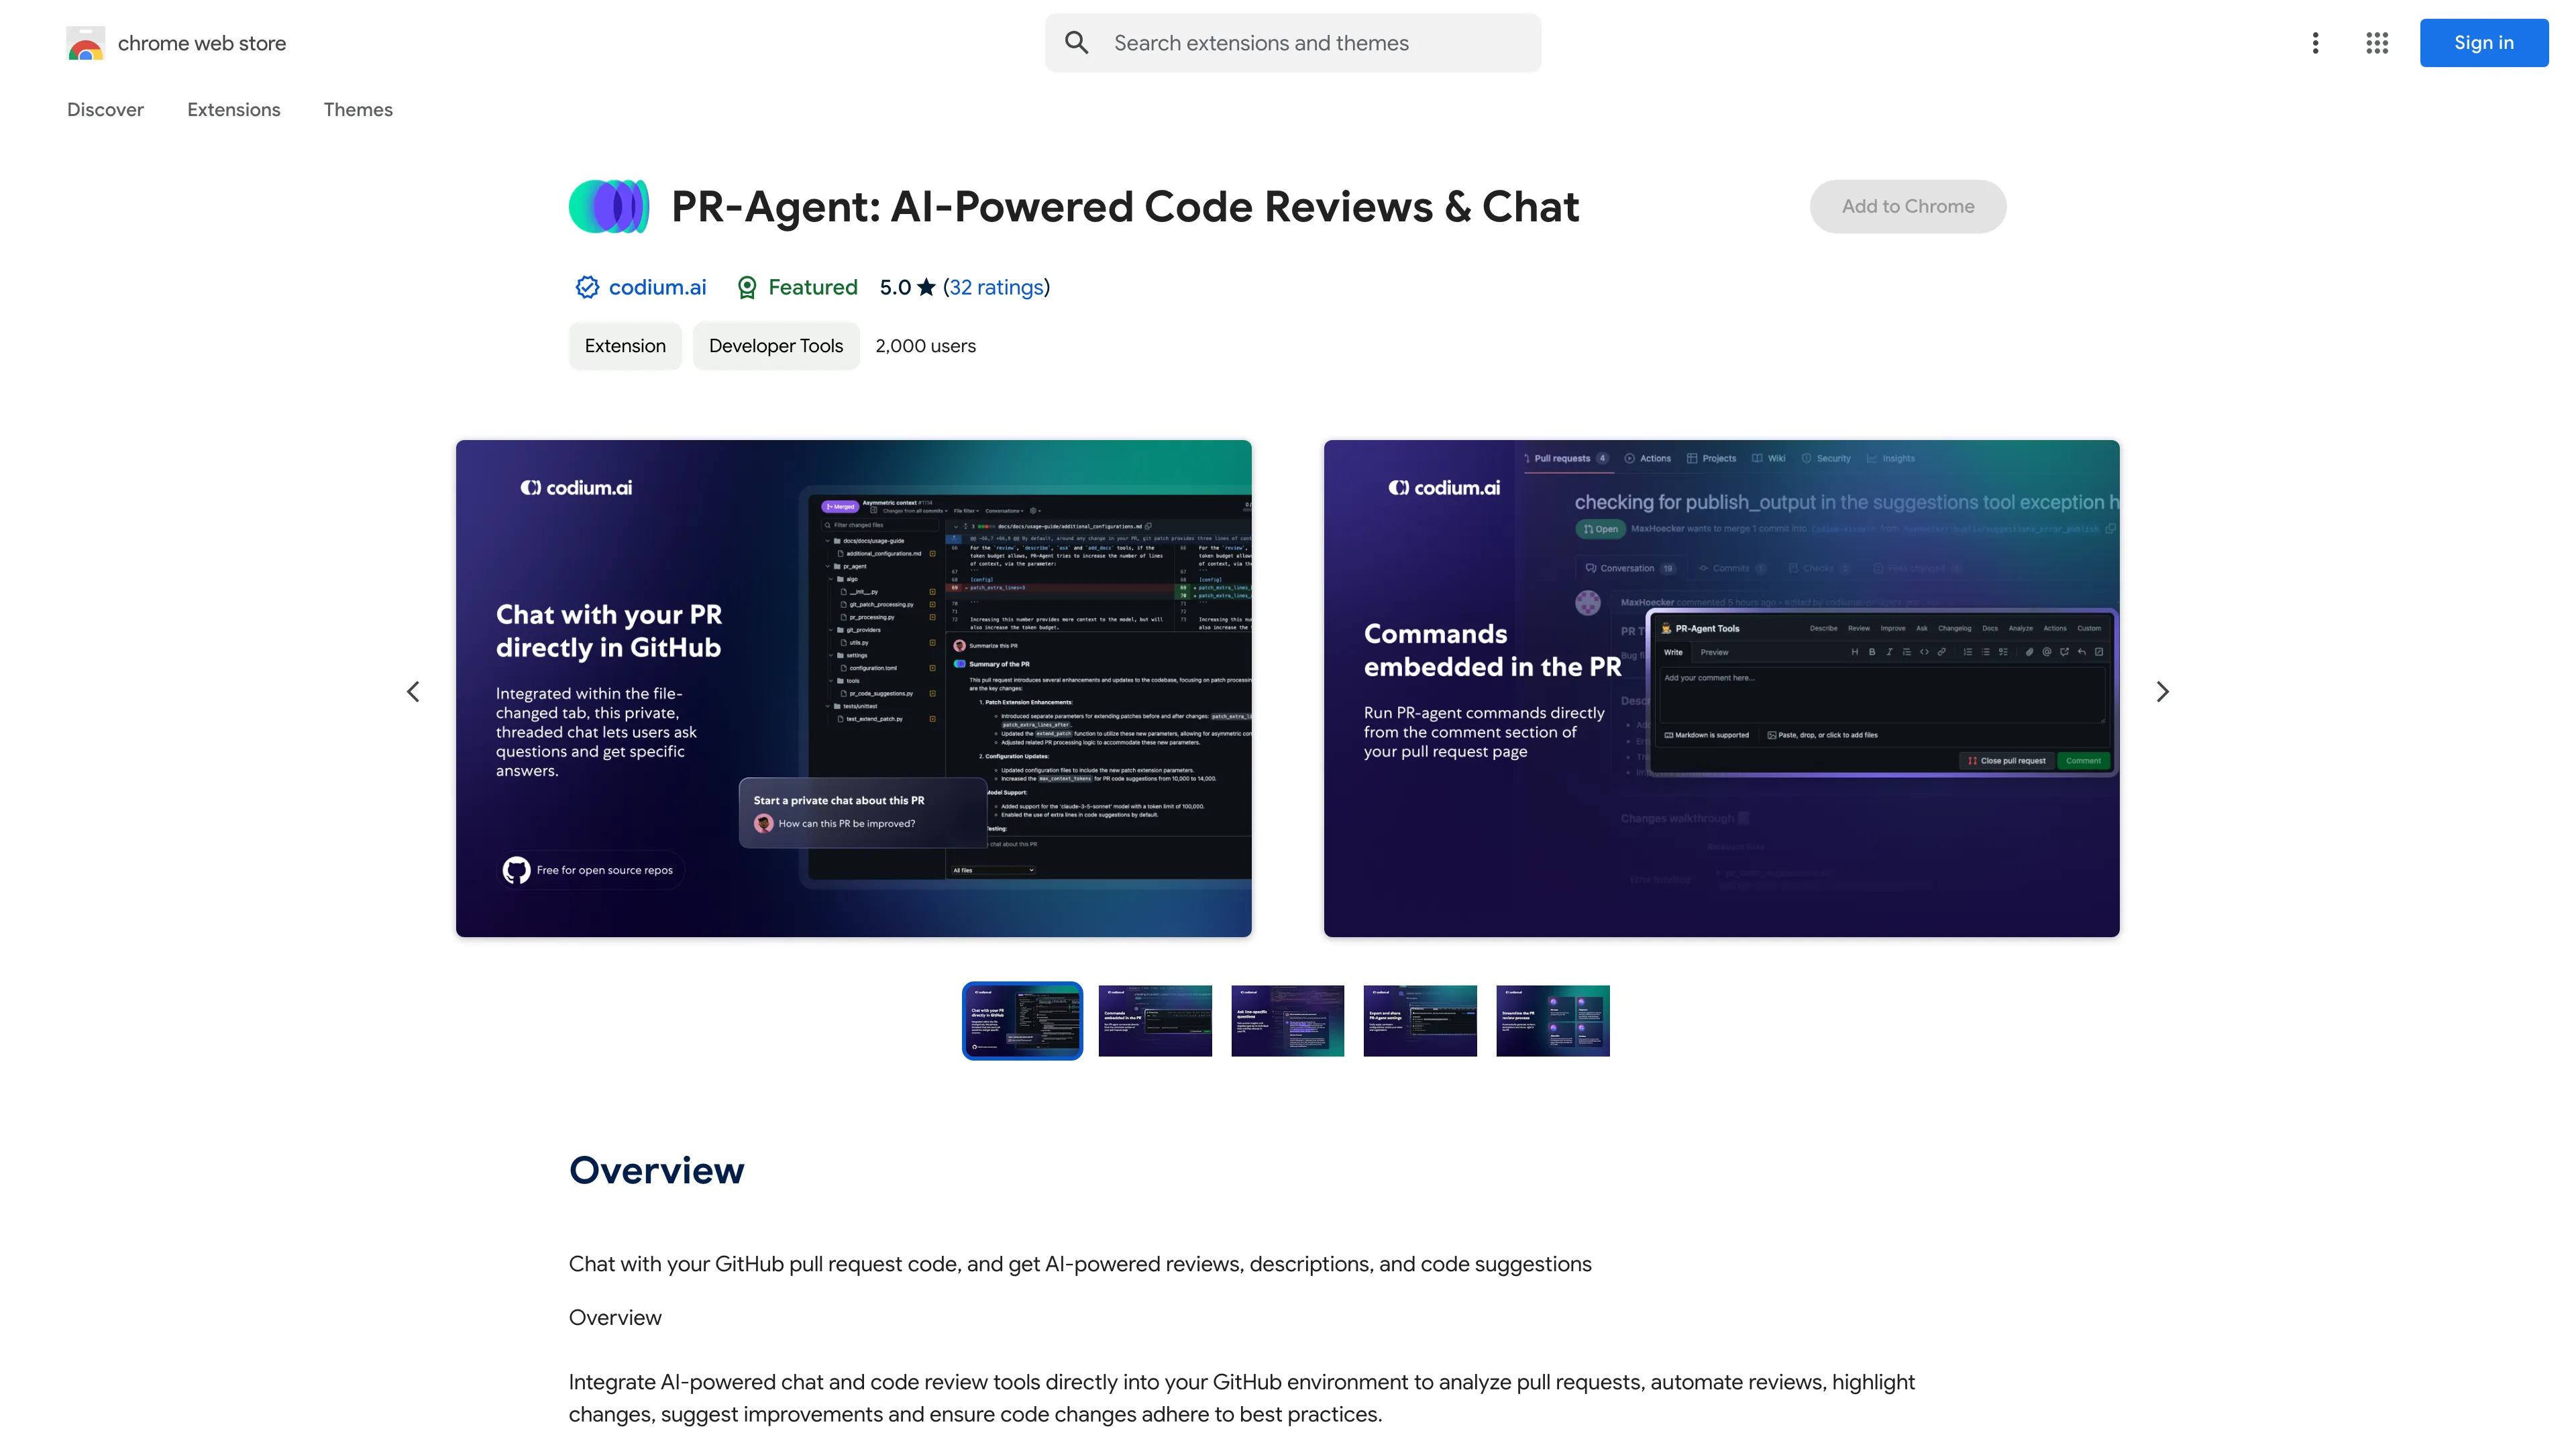Open the 'Chat with your PR' screenshot

coord(853,688)
